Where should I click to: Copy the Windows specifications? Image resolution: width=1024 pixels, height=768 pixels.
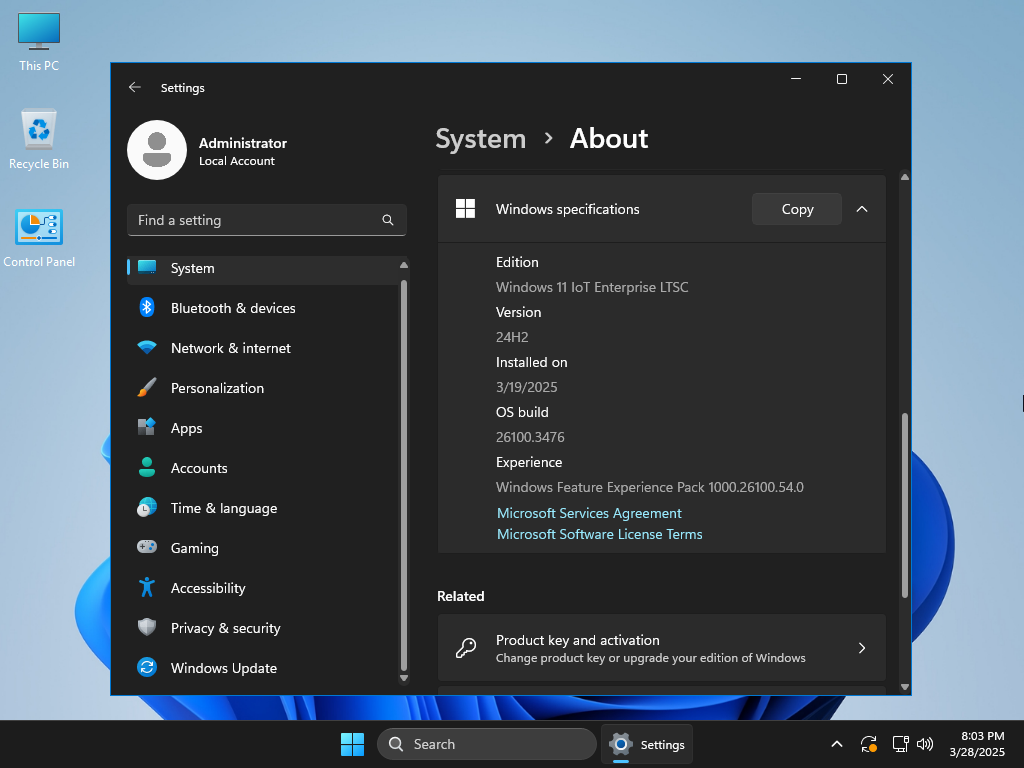coord(797,209)
